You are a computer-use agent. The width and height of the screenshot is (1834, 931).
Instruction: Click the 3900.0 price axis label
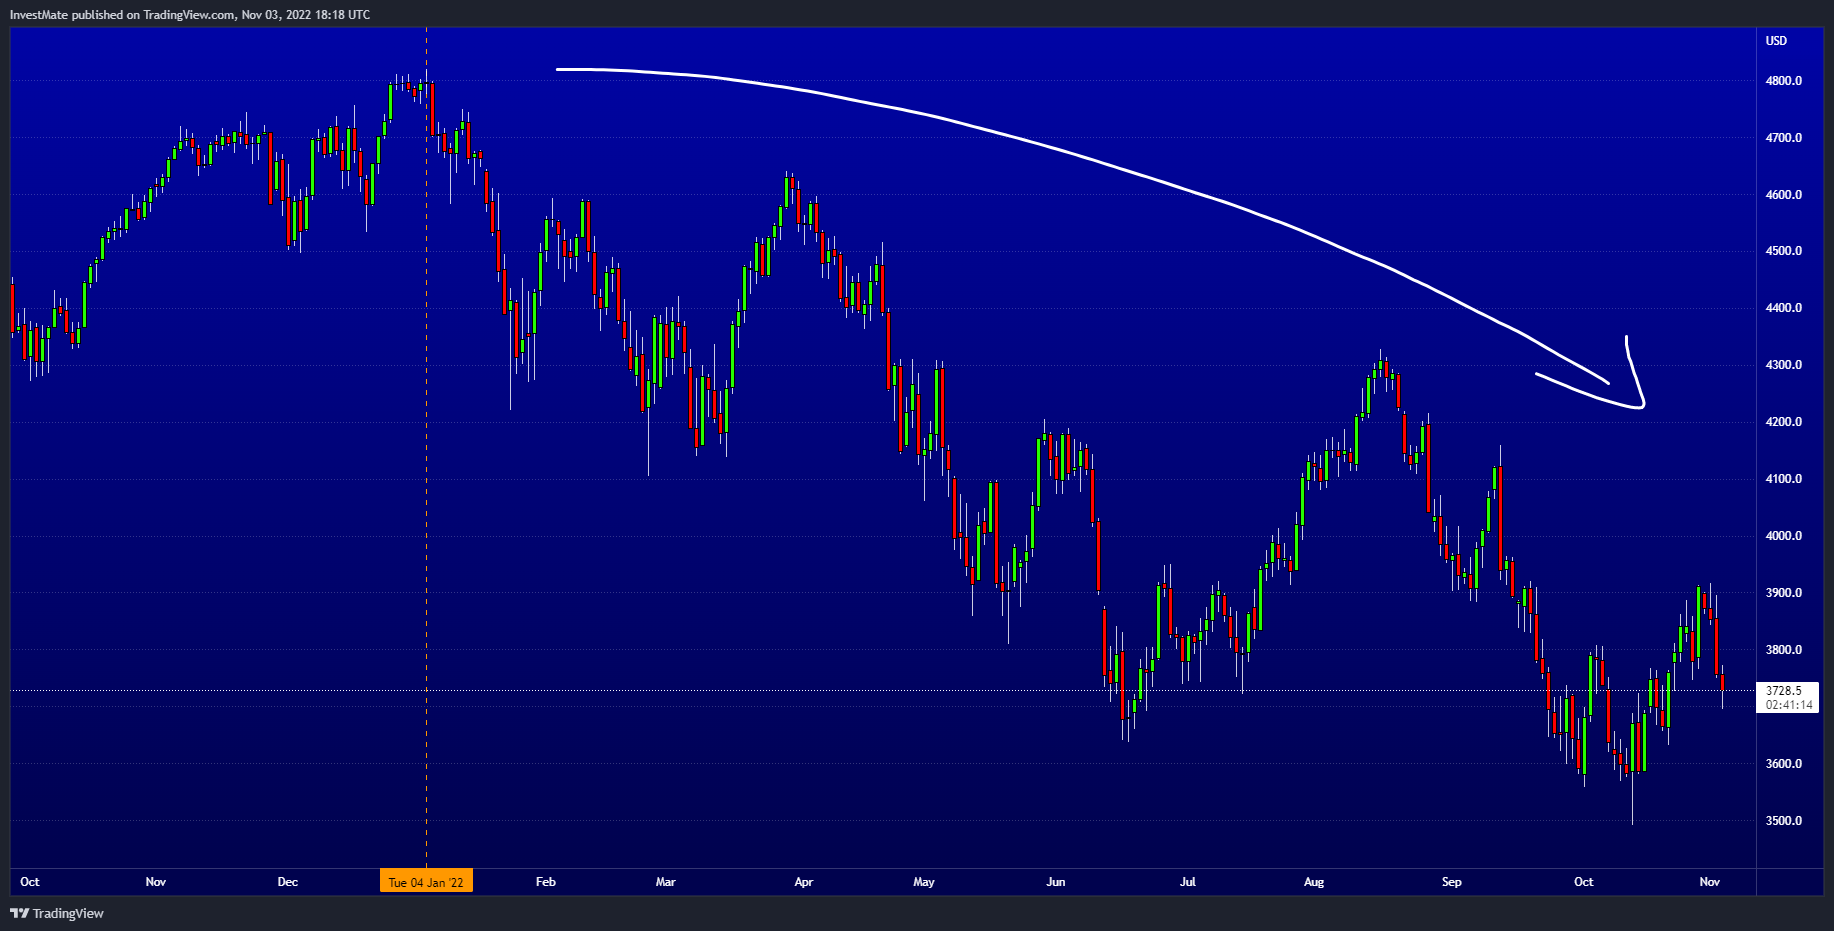click(1784, 593)
